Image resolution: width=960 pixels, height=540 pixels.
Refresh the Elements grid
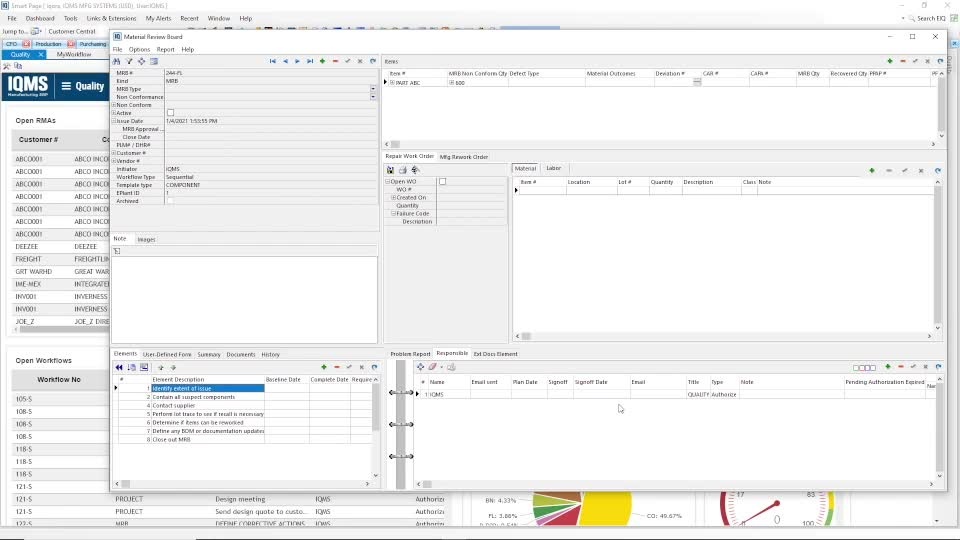pyautogui.click(x=375, y=367)
